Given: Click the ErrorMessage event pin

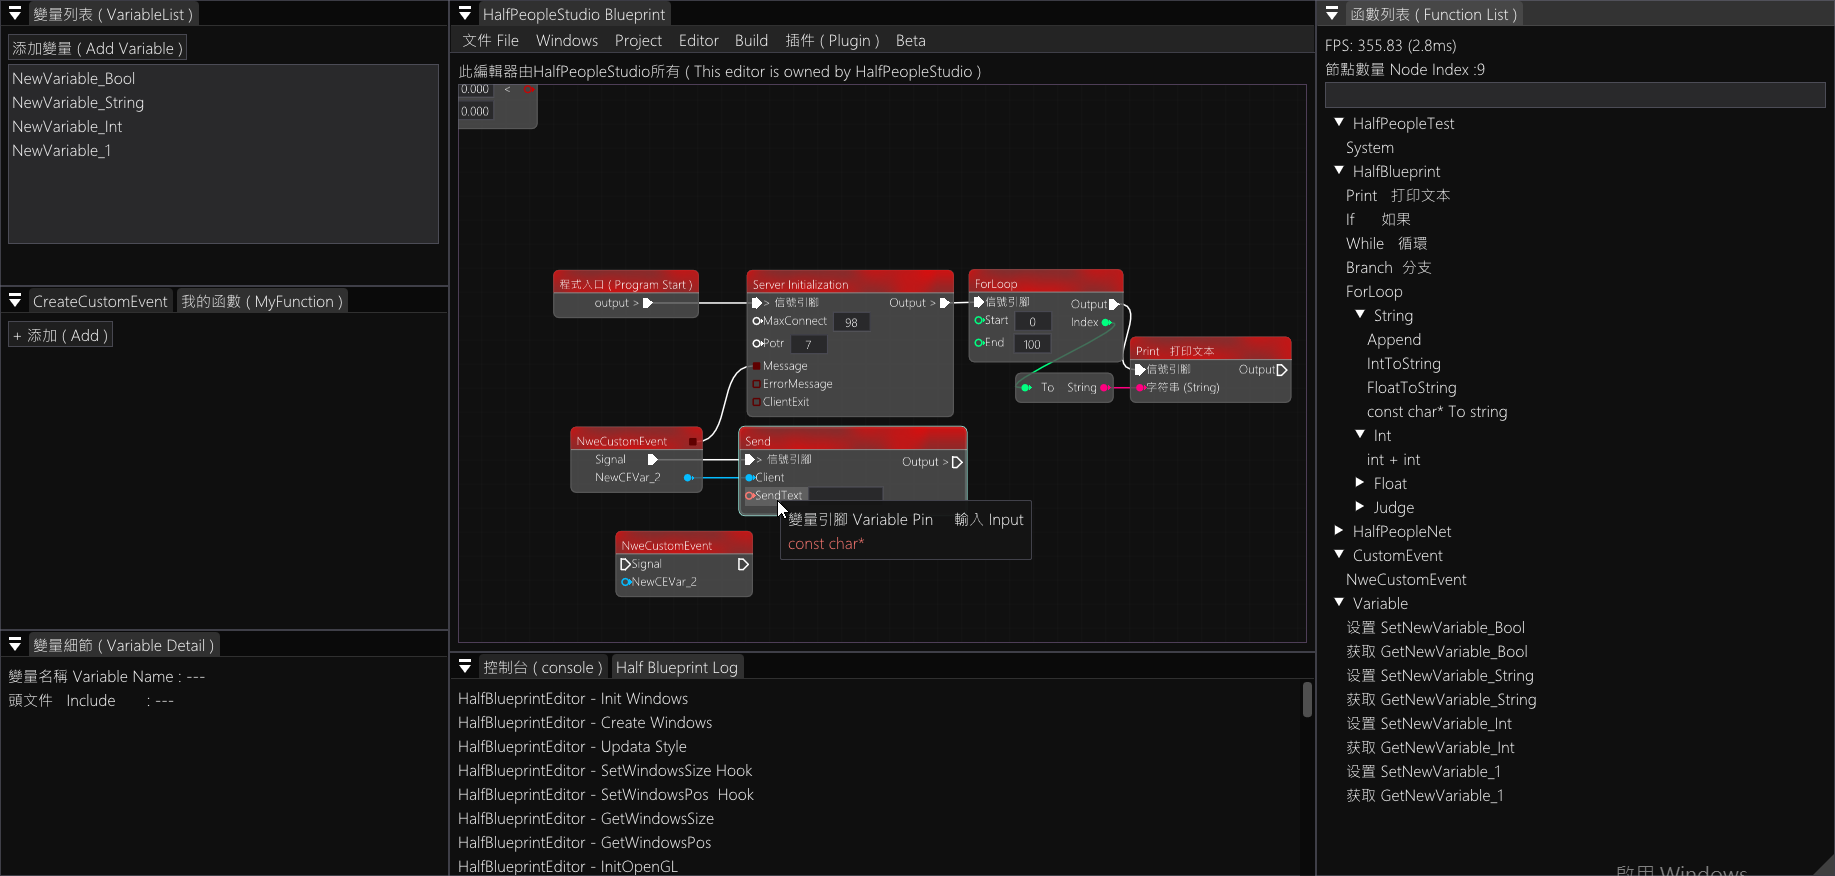Looking at the screenshot, I should (x=757, y=384).
